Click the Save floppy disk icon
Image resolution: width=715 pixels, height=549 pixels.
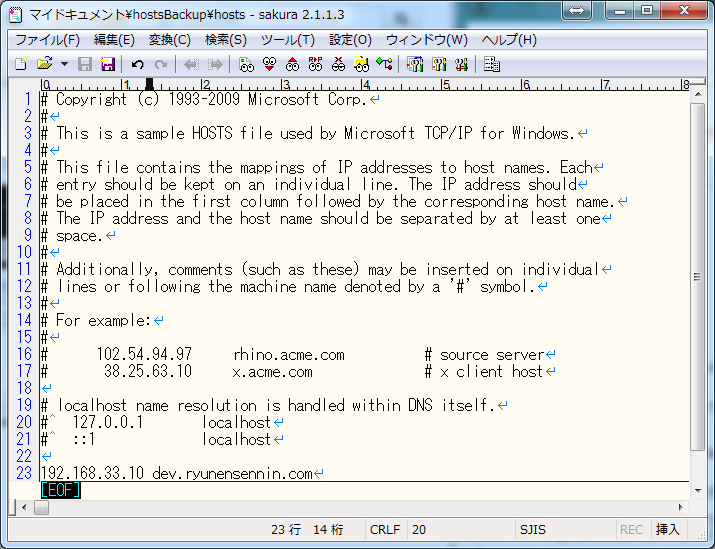[x=85, y=64]
